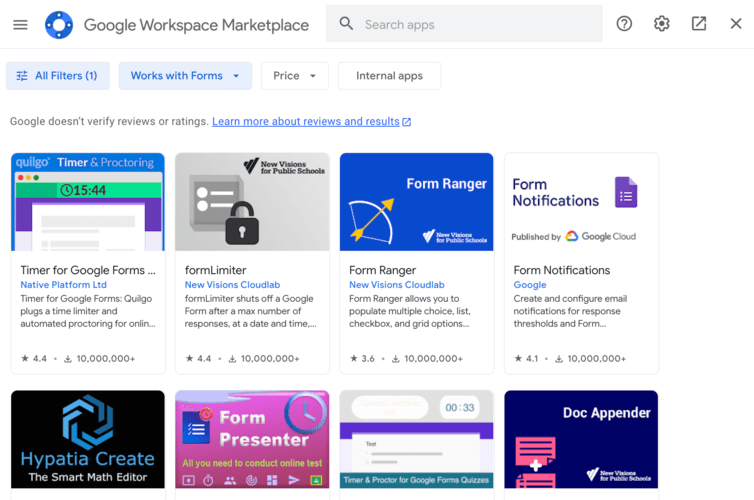754x500 pixels.
Task: Toggle the Internal apps filter
Action: [x=390, y=76]
